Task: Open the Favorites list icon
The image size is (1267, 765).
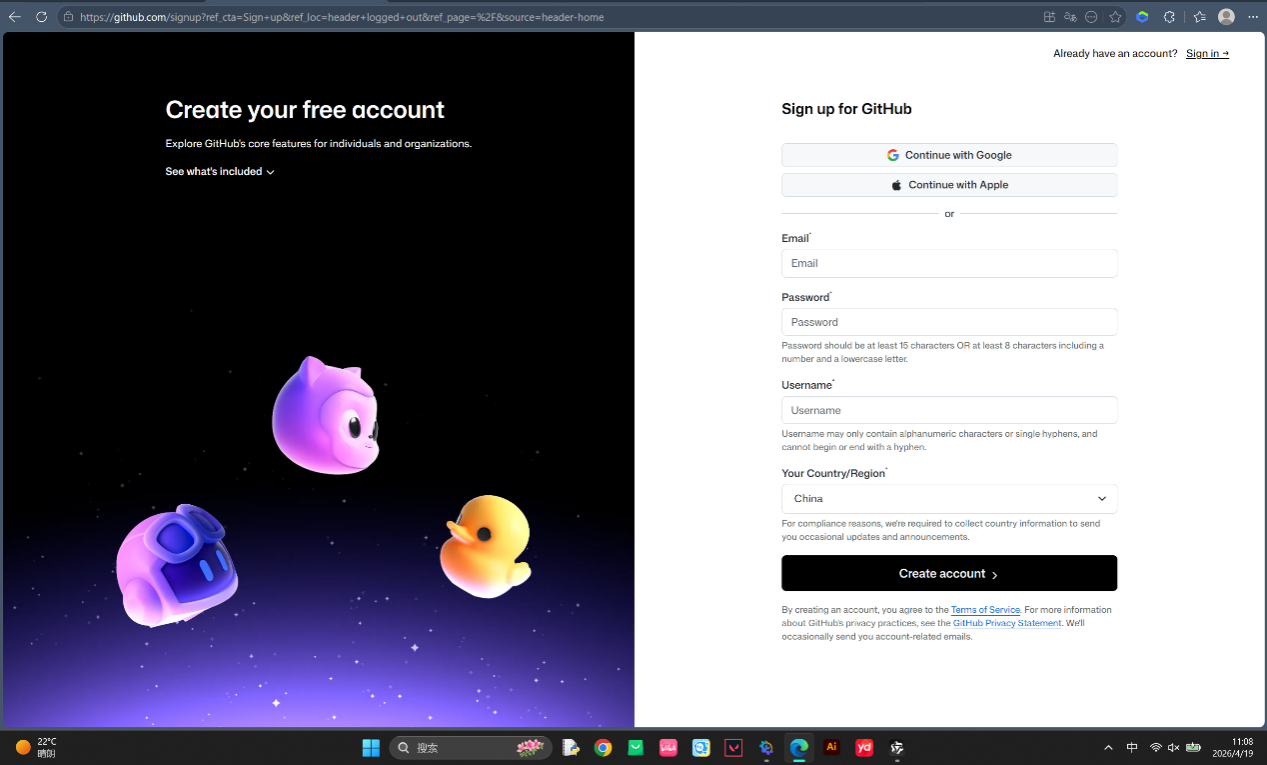Action: tap(1200, 17)
